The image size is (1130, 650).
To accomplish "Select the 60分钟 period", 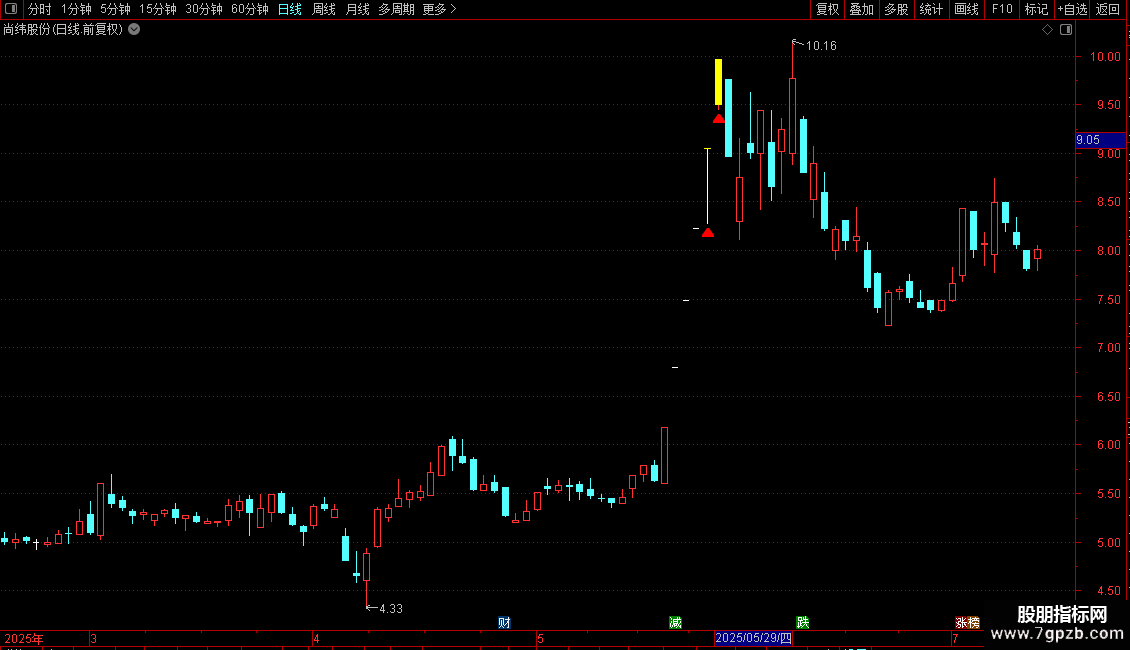I will tap(250, 9).
